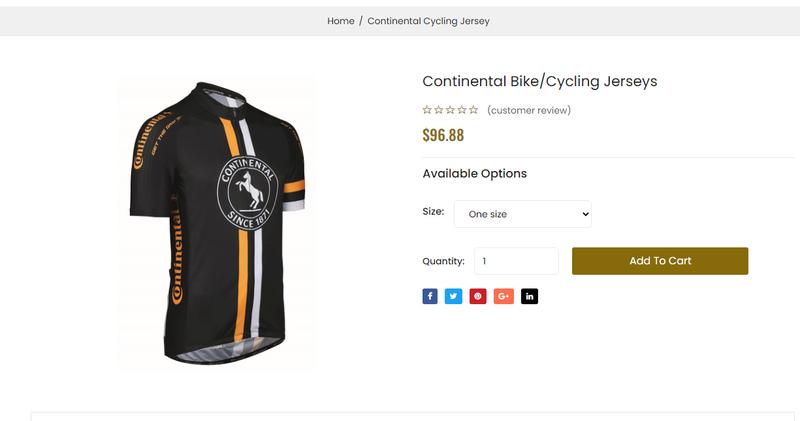Click the Home breadcrumb link
This screenshot has height=421, width=800.
click(x=341, y=21)
